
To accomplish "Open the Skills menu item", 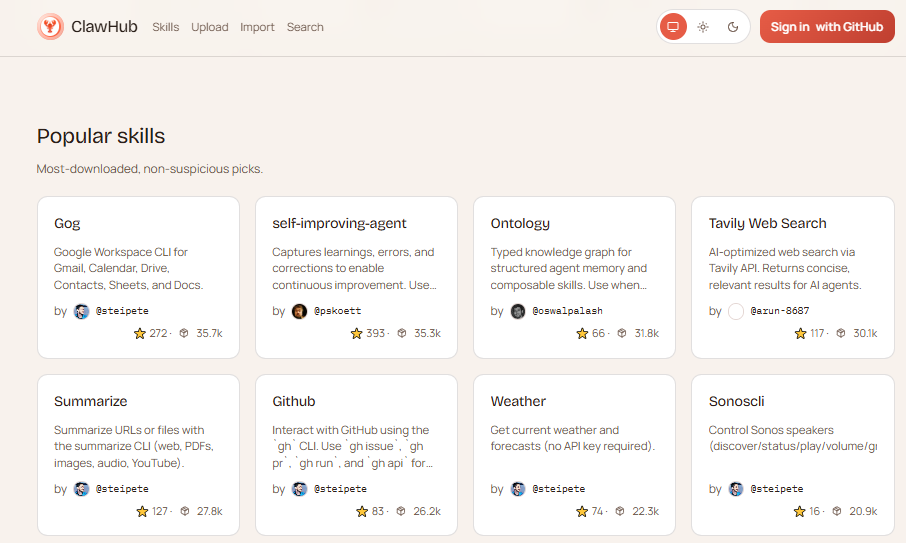I will click(165, 27).
